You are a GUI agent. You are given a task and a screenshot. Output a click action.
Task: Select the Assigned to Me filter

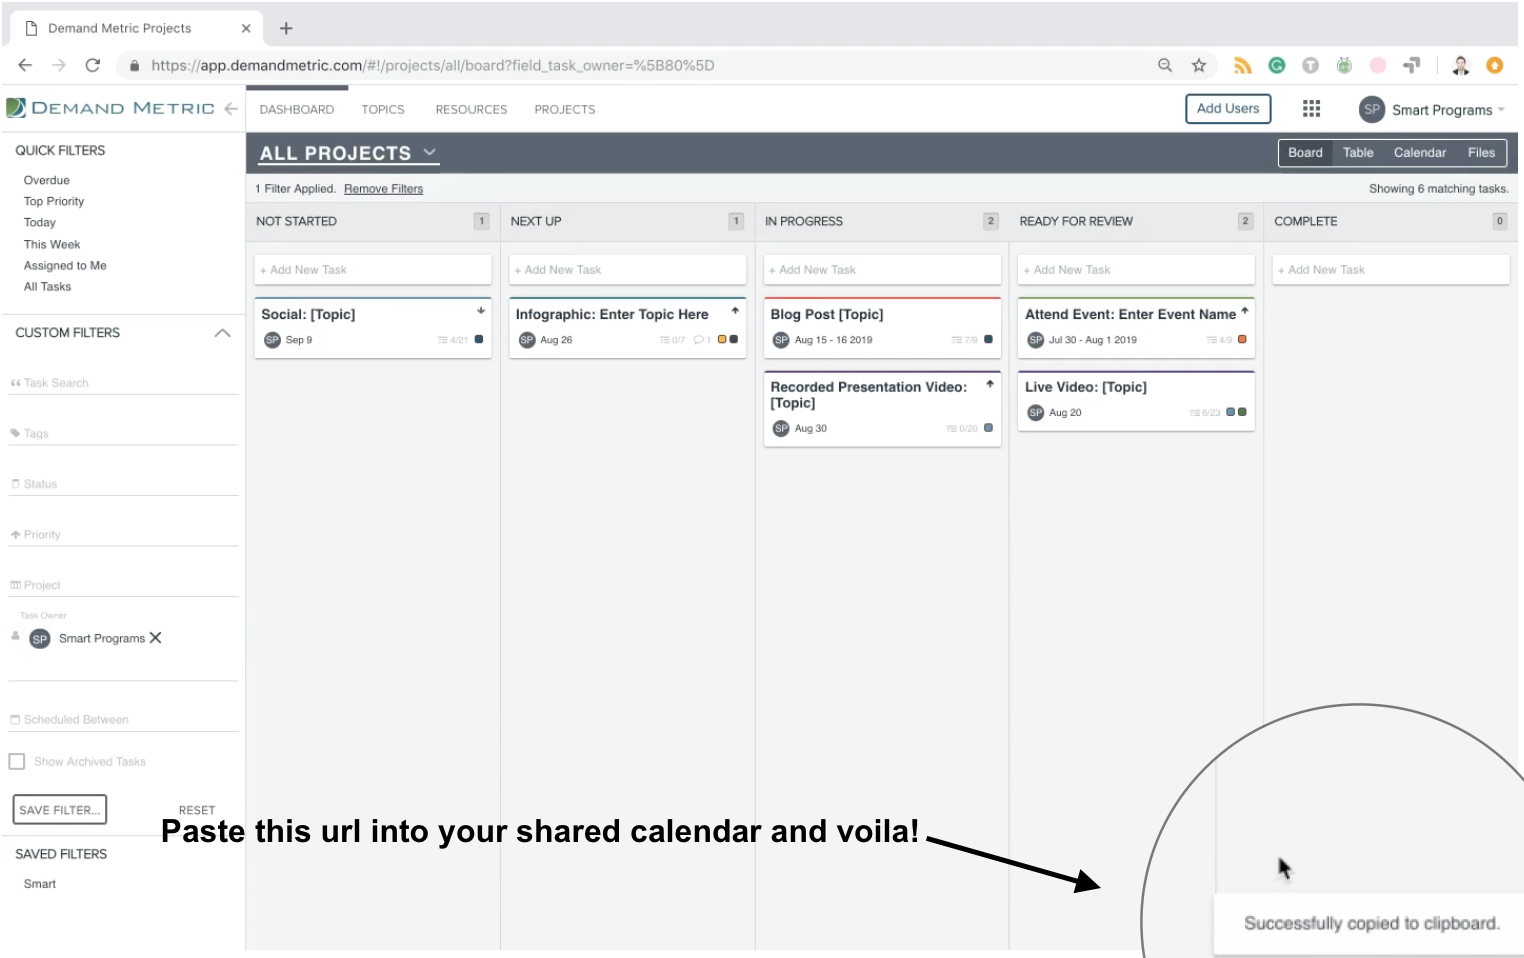click(65, 265)
